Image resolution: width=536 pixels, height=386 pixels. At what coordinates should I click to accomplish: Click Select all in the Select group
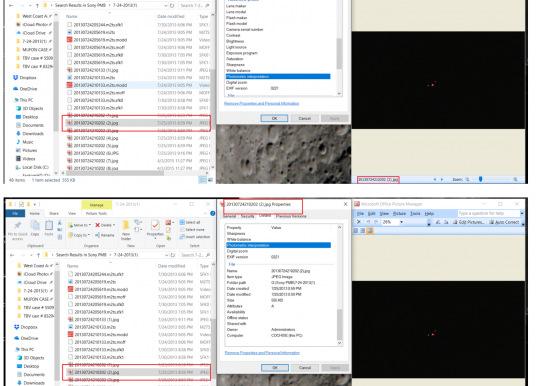click(190, 222)
